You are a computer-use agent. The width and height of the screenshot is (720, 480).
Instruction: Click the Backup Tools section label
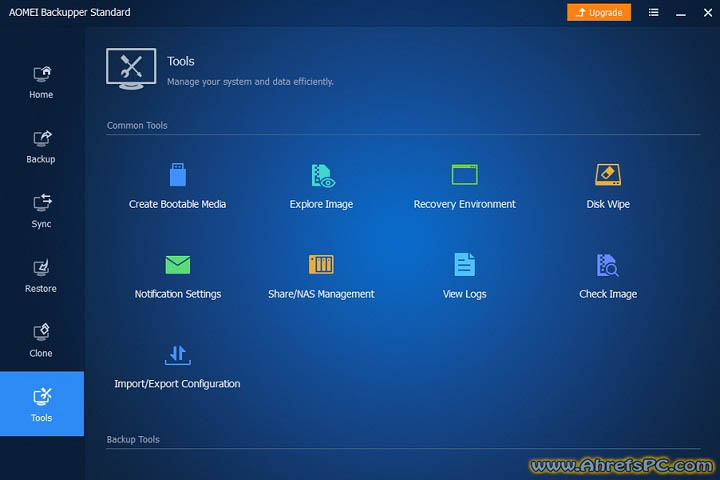point(133,440)
